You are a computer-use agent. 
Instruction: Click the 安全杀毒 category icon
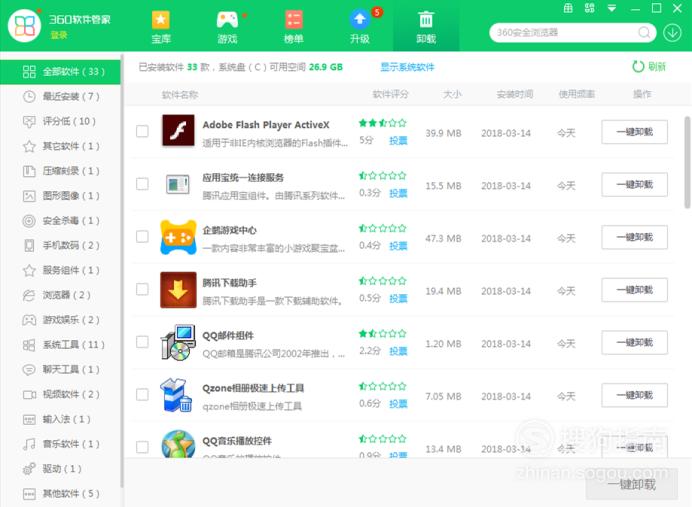29,221
